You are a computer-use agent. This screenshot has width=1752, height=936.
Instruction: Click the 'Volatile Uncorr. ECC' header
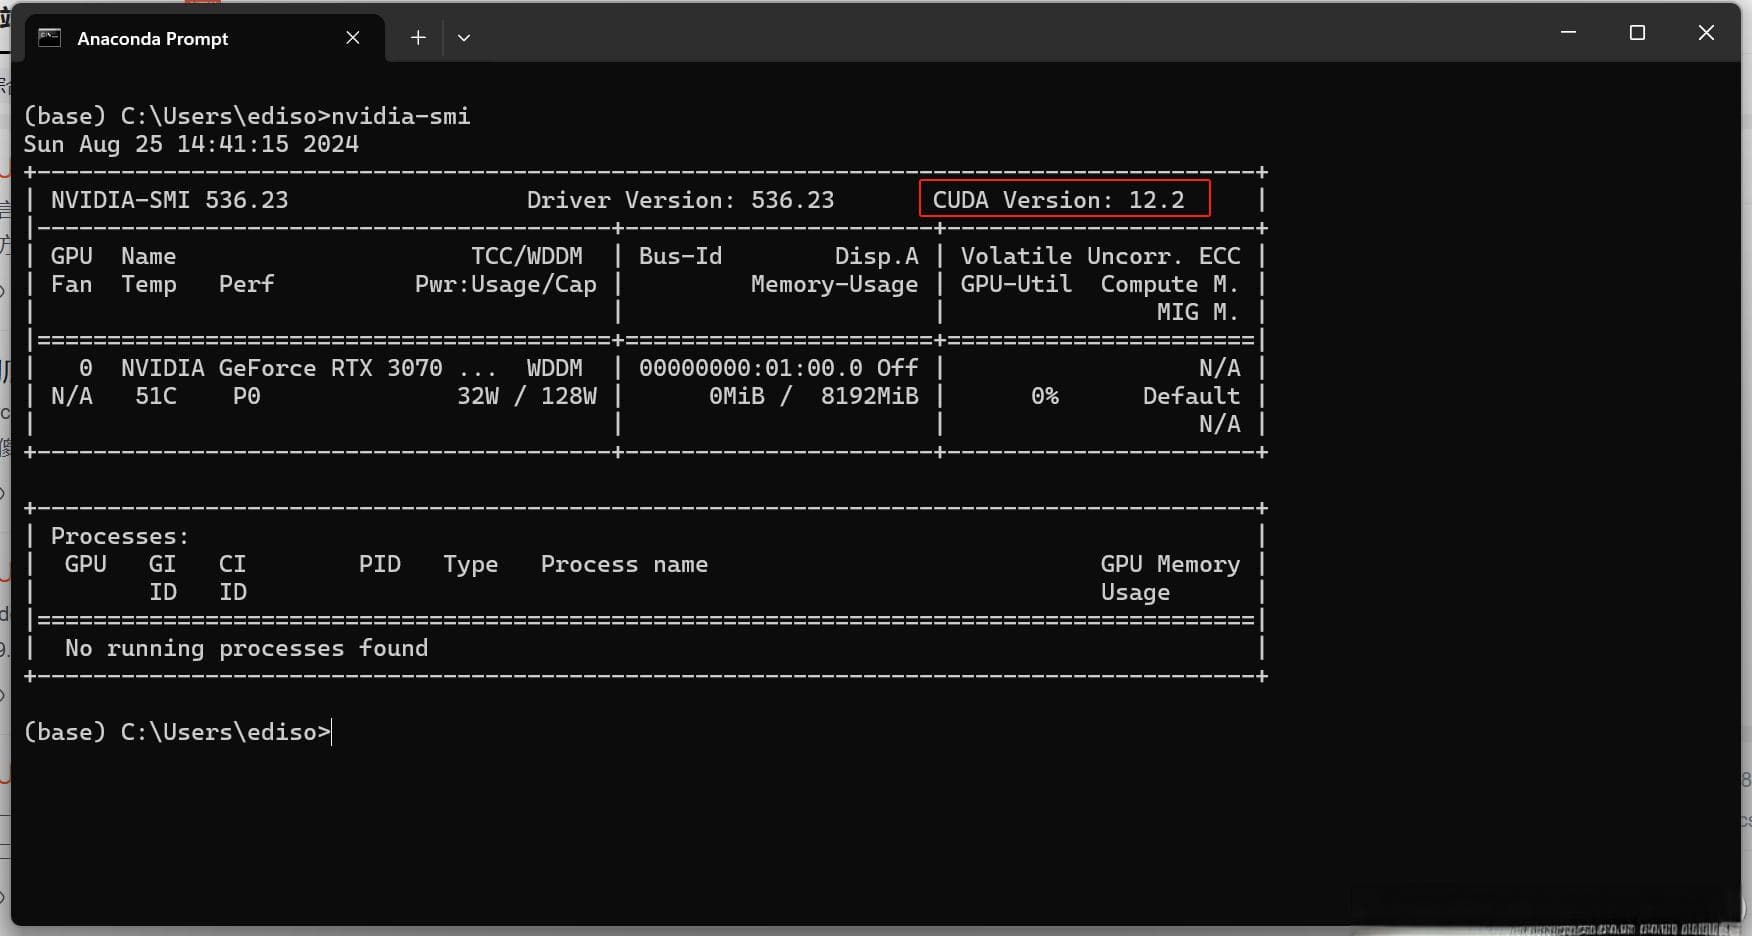(1100, 256)
